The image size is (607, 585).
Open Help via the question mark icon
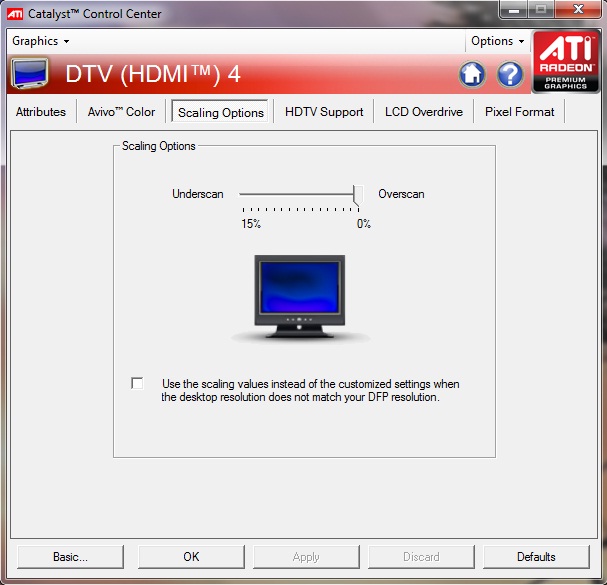[x=510, y=74]
